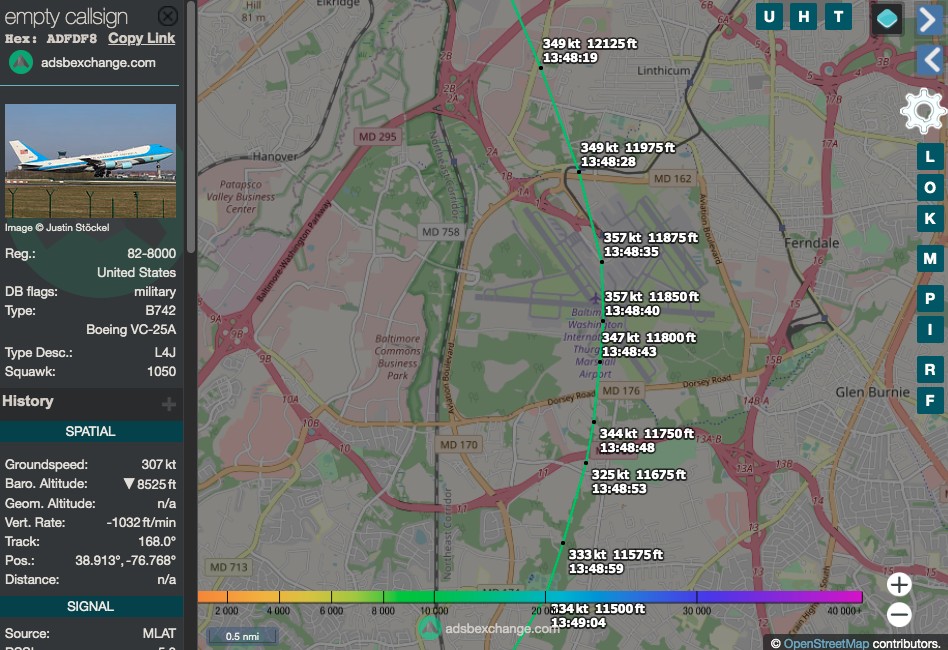Click the Copy Link button
This screenshot has width=948, height=650.
coord(141,38)
